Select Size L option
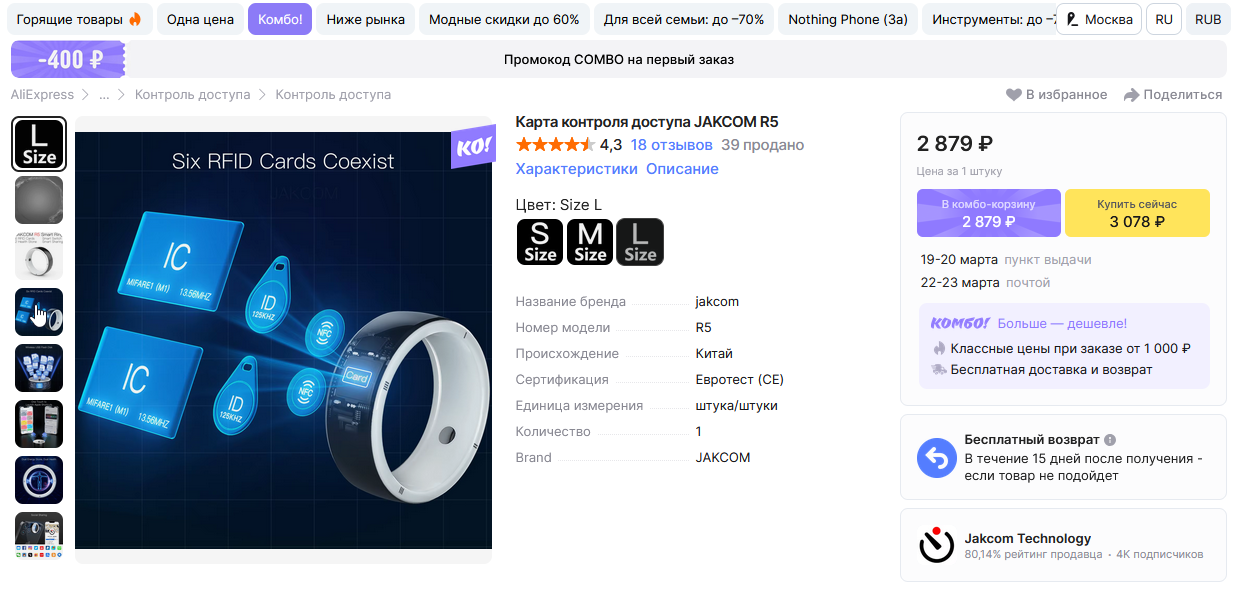 pyautogui.click(x=640, y=242)
